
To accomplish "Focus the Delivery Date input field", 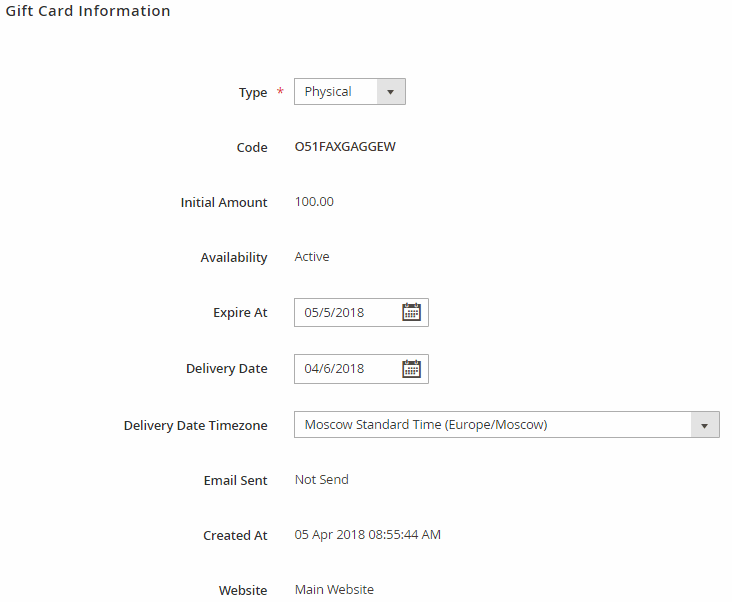I will pyautogui.click(x=361, y=369).
